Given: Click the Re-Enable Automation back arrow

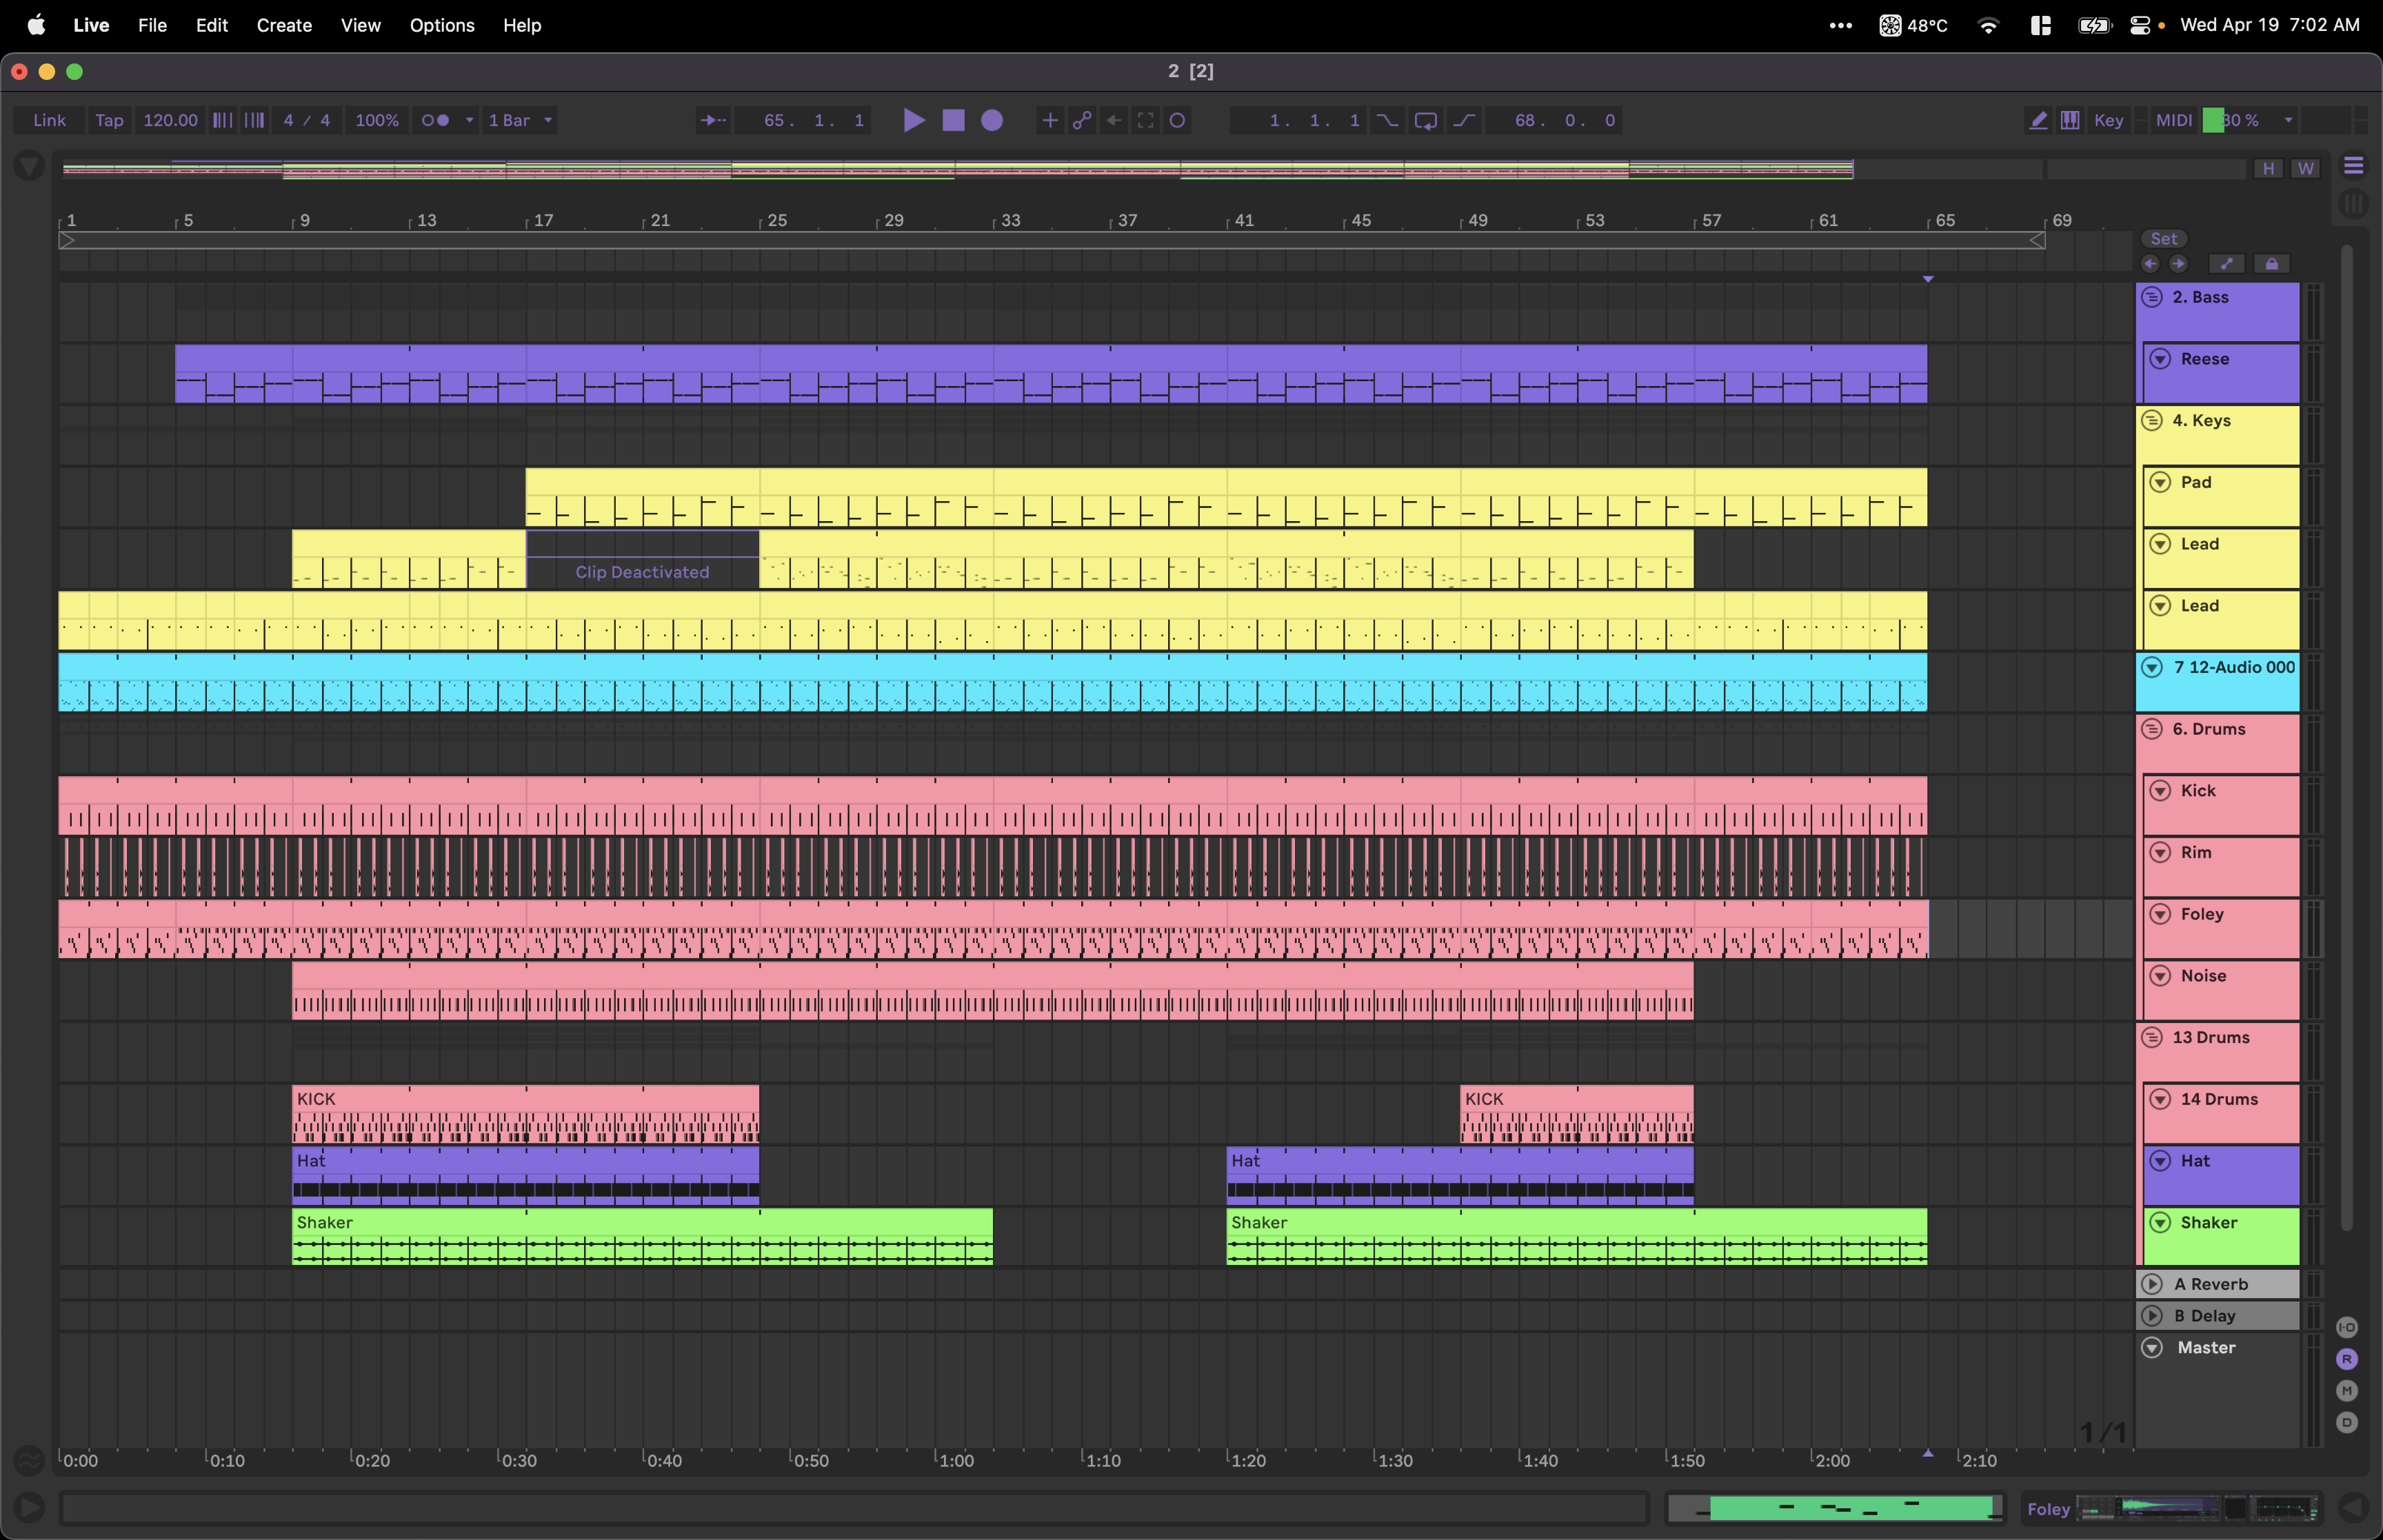Looking at the screenshot, I should [1114, 120].
